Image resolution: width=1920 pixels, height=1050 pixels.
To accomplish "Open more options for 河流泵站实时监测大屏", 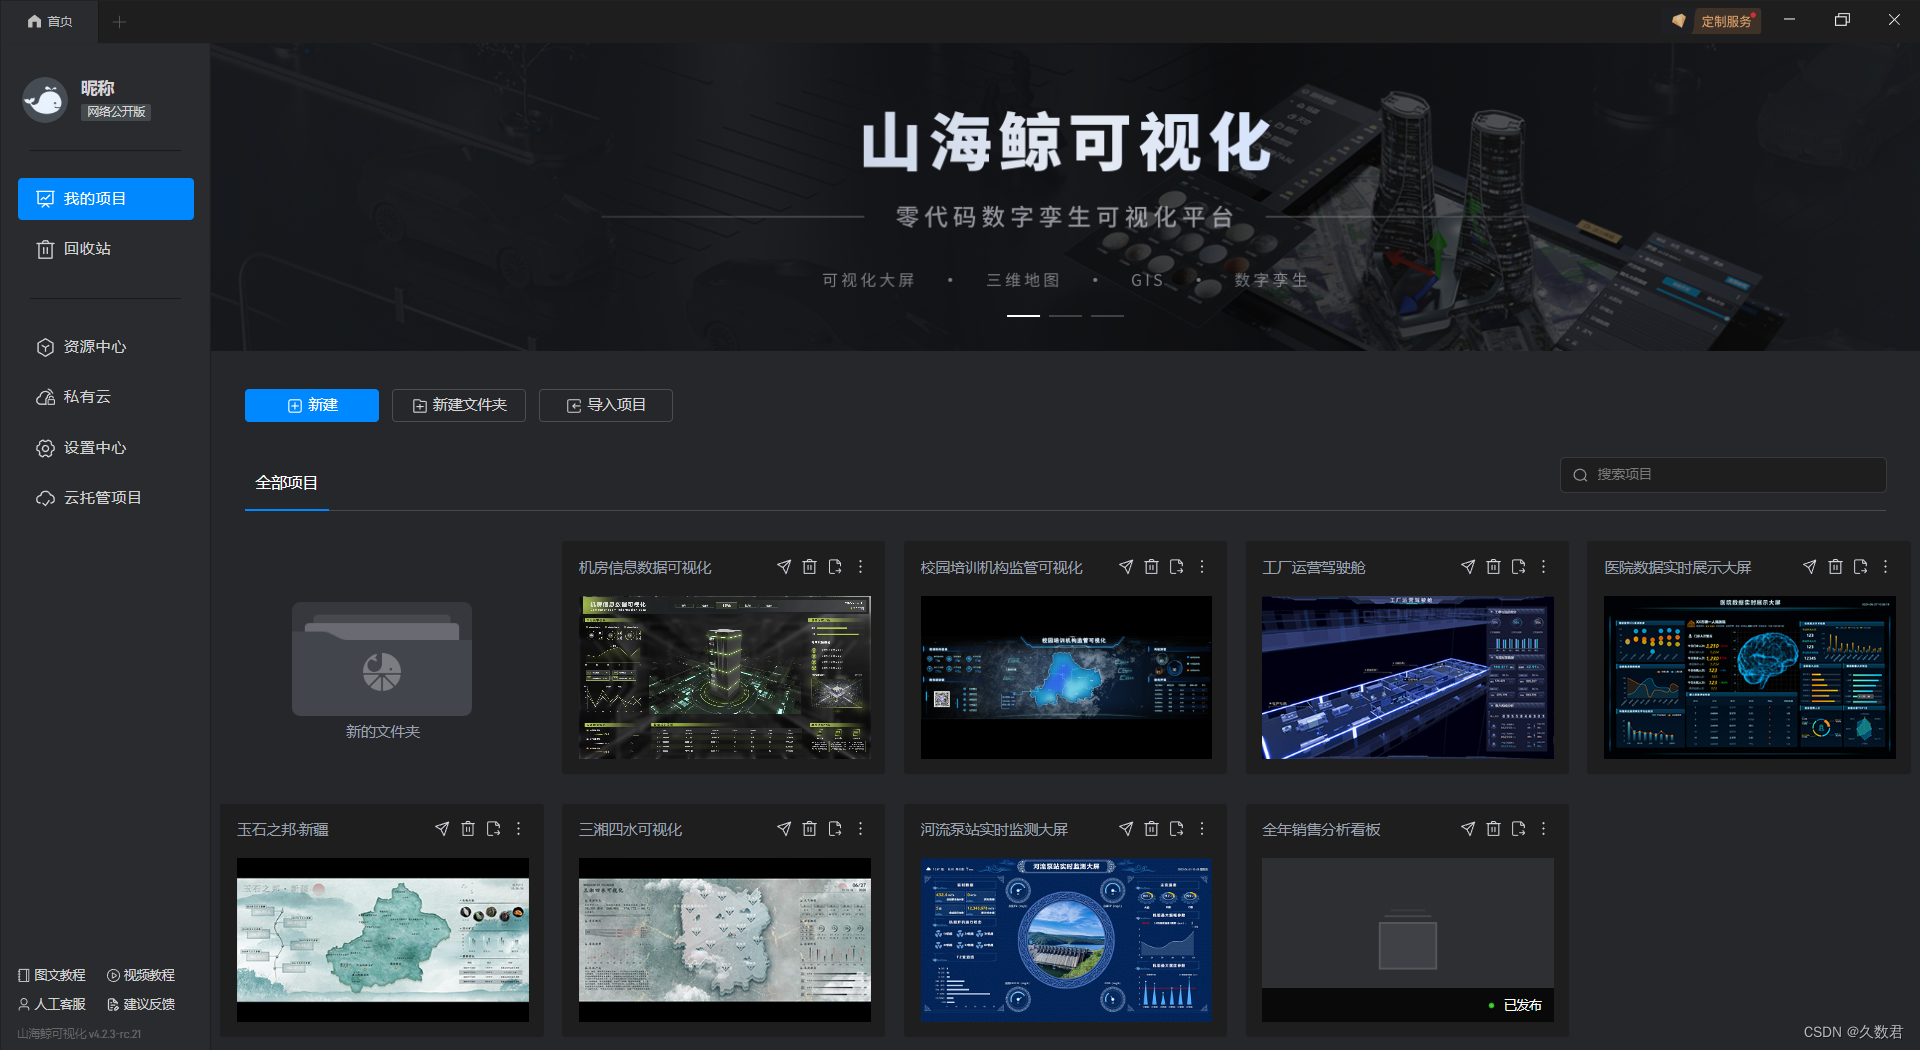I will 1202,829.
